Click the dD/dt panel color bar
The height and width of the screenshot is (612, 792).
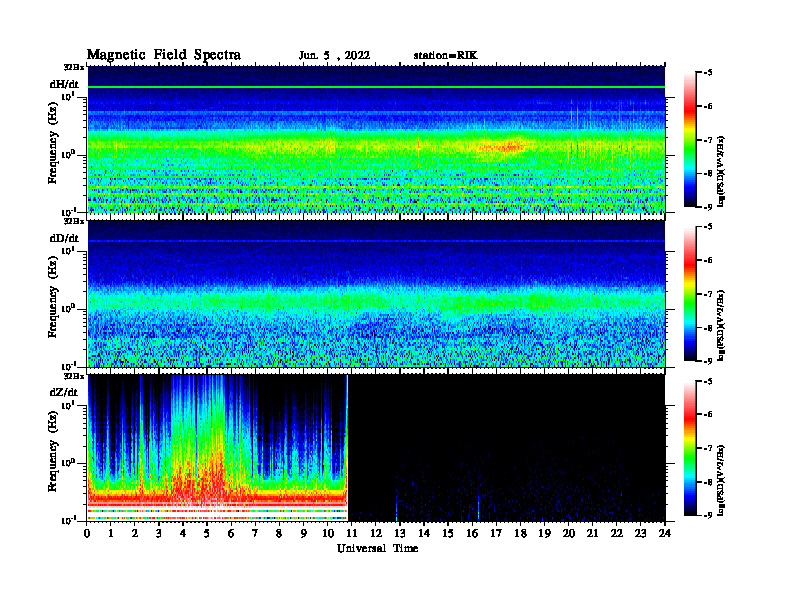(690, 293)
